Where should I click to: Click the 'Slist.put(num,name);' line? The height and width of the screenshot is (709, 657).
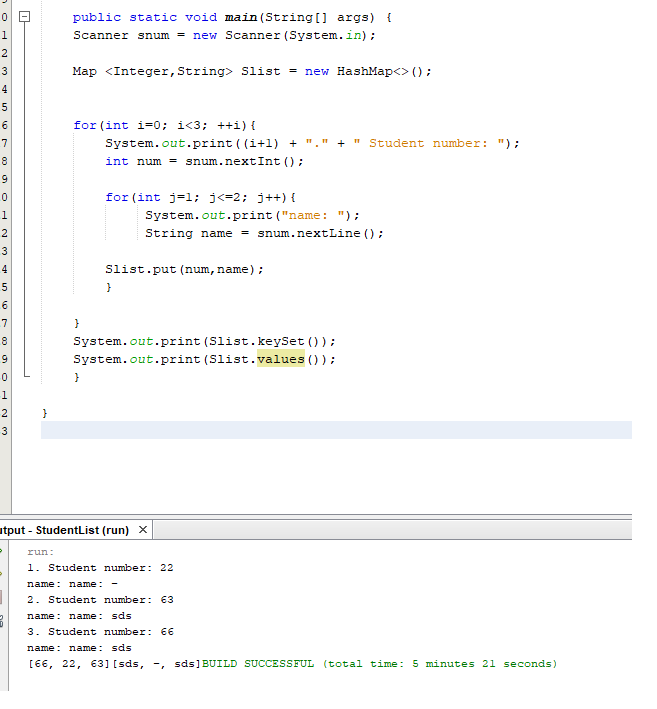[184, 269]
